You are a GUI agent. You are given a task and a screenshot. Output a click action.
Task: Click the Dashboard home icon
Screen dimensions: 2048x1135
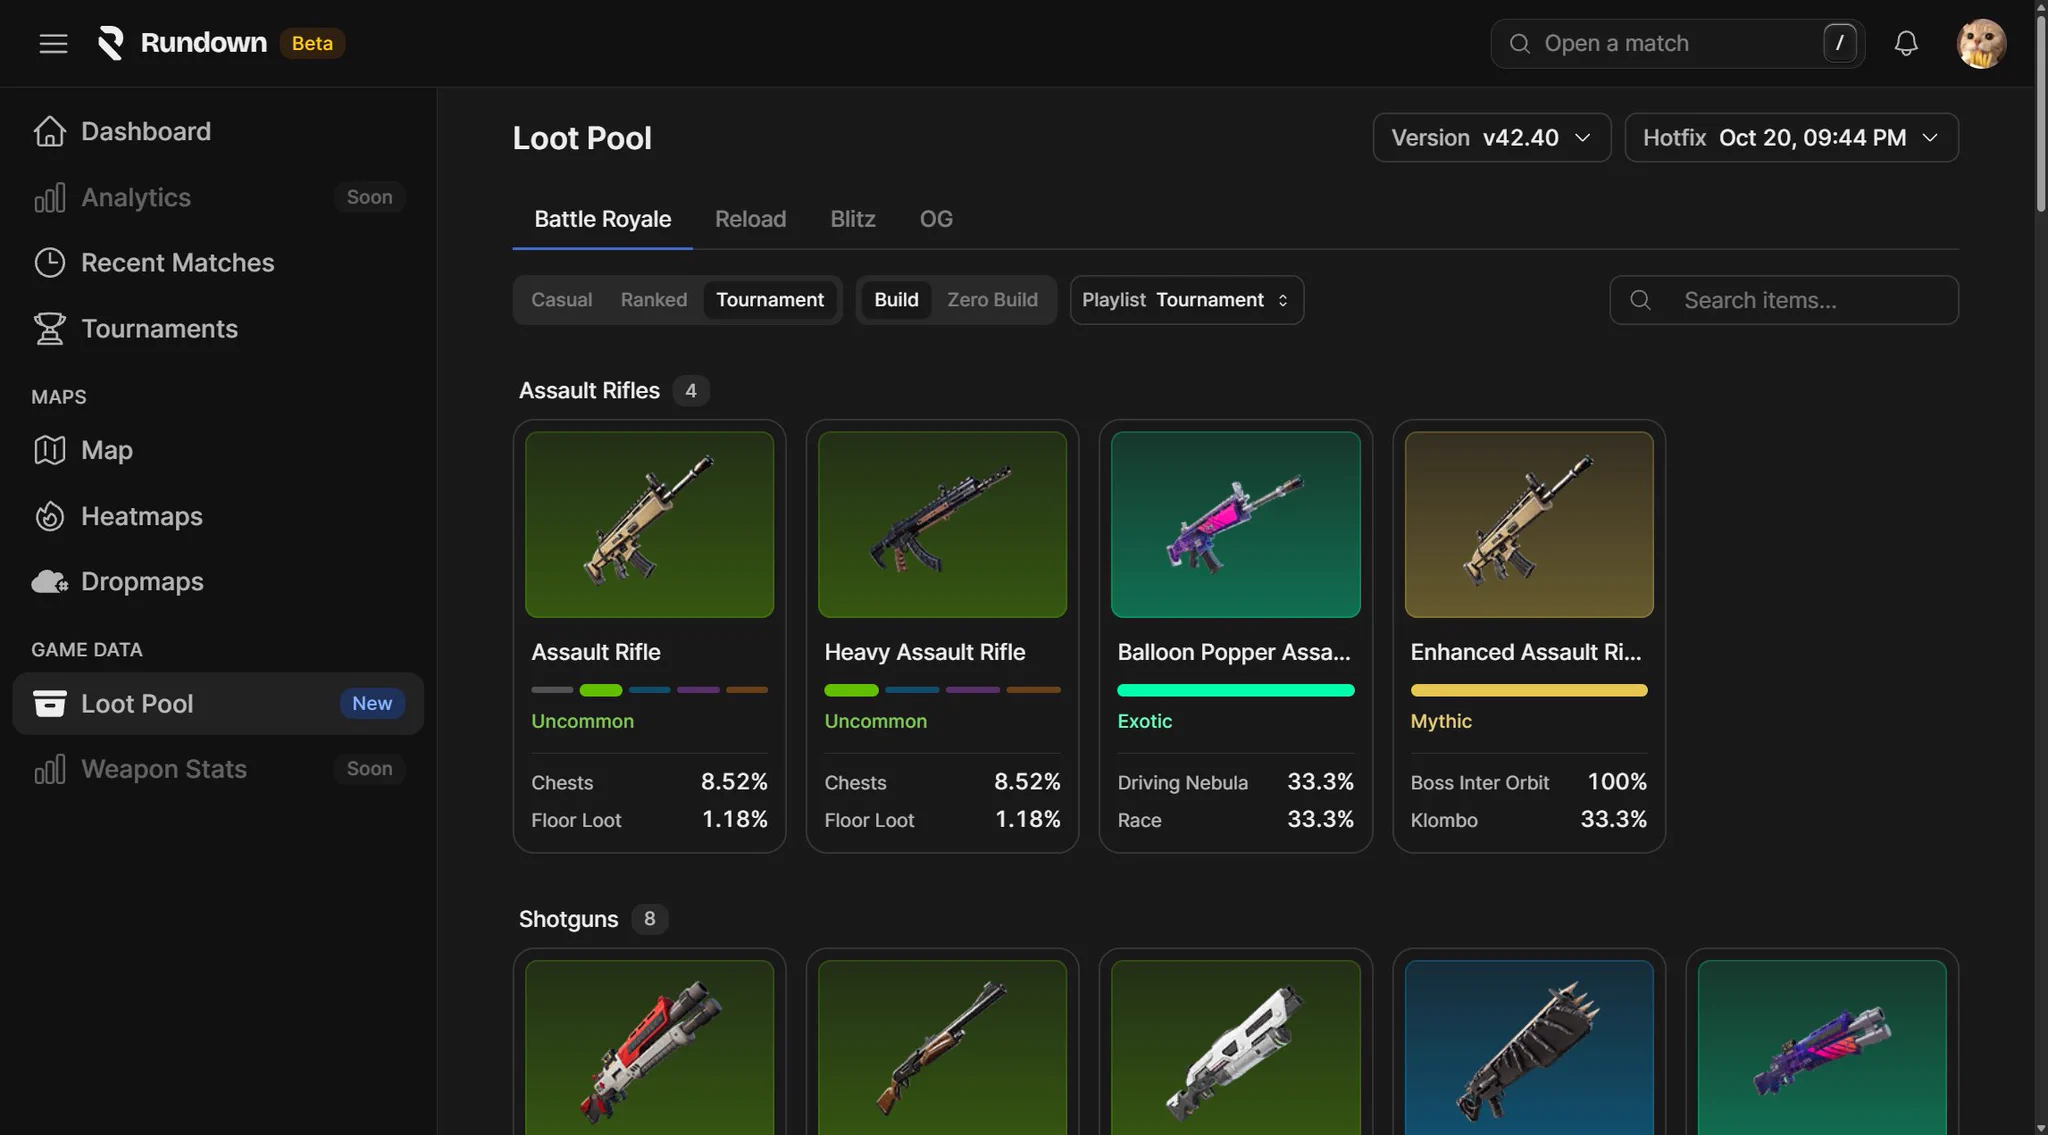click(x=49, y=131)
